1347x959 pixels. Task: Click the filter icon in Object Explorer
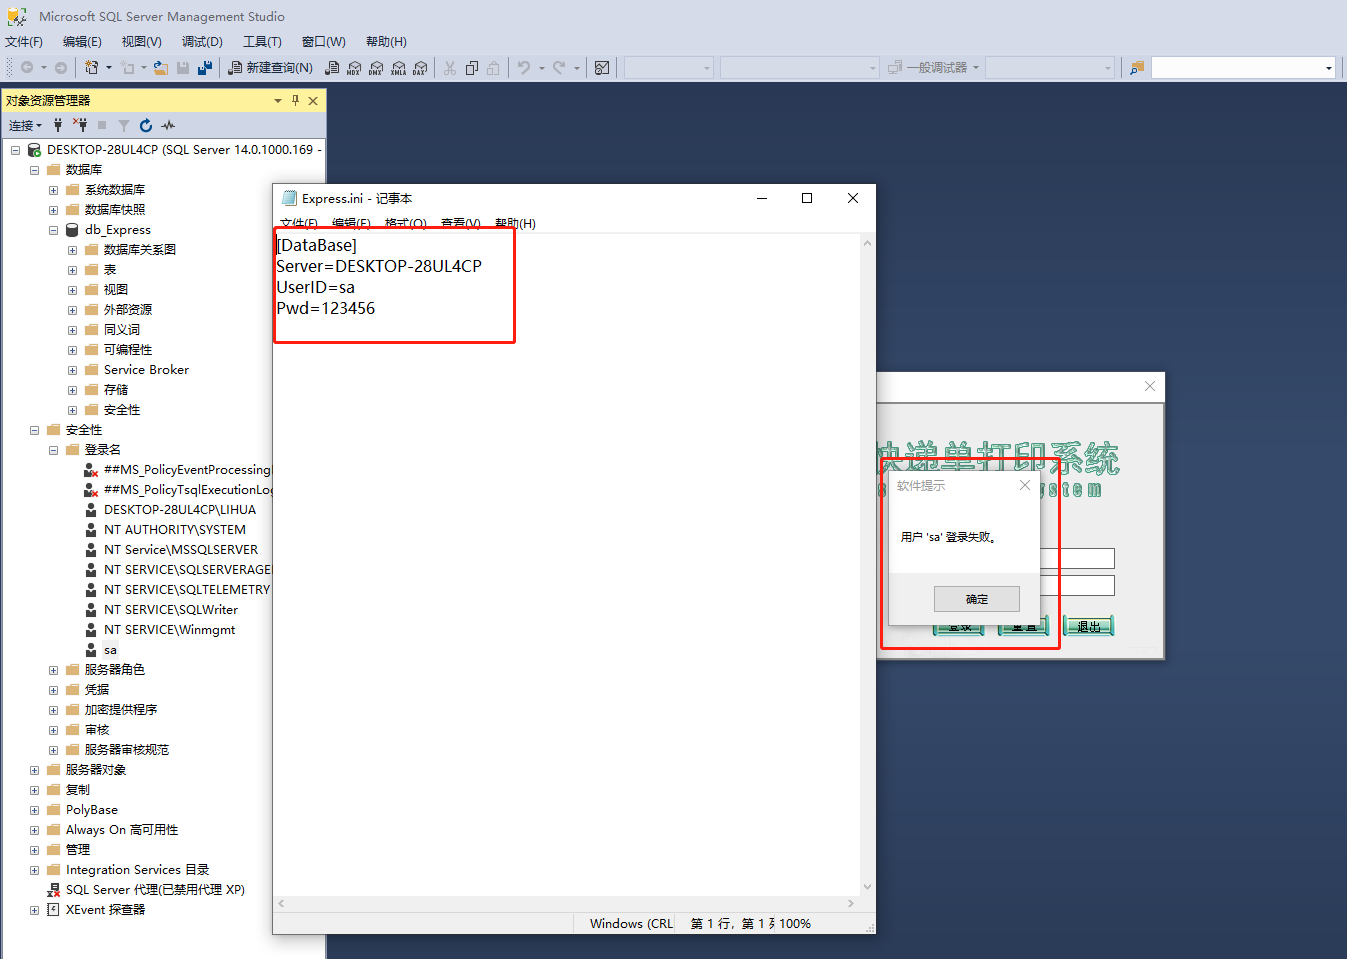[x=124, y=125]
